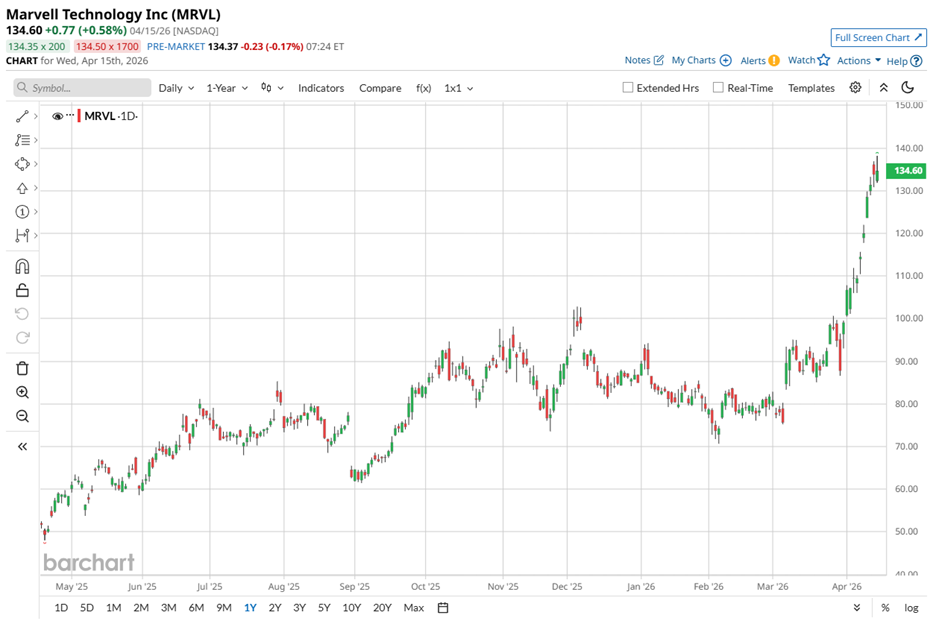Image resolution: width=936 pixels, height=624 pixels.
Task: Redo the chart action
Action: [x=22, y=338]
